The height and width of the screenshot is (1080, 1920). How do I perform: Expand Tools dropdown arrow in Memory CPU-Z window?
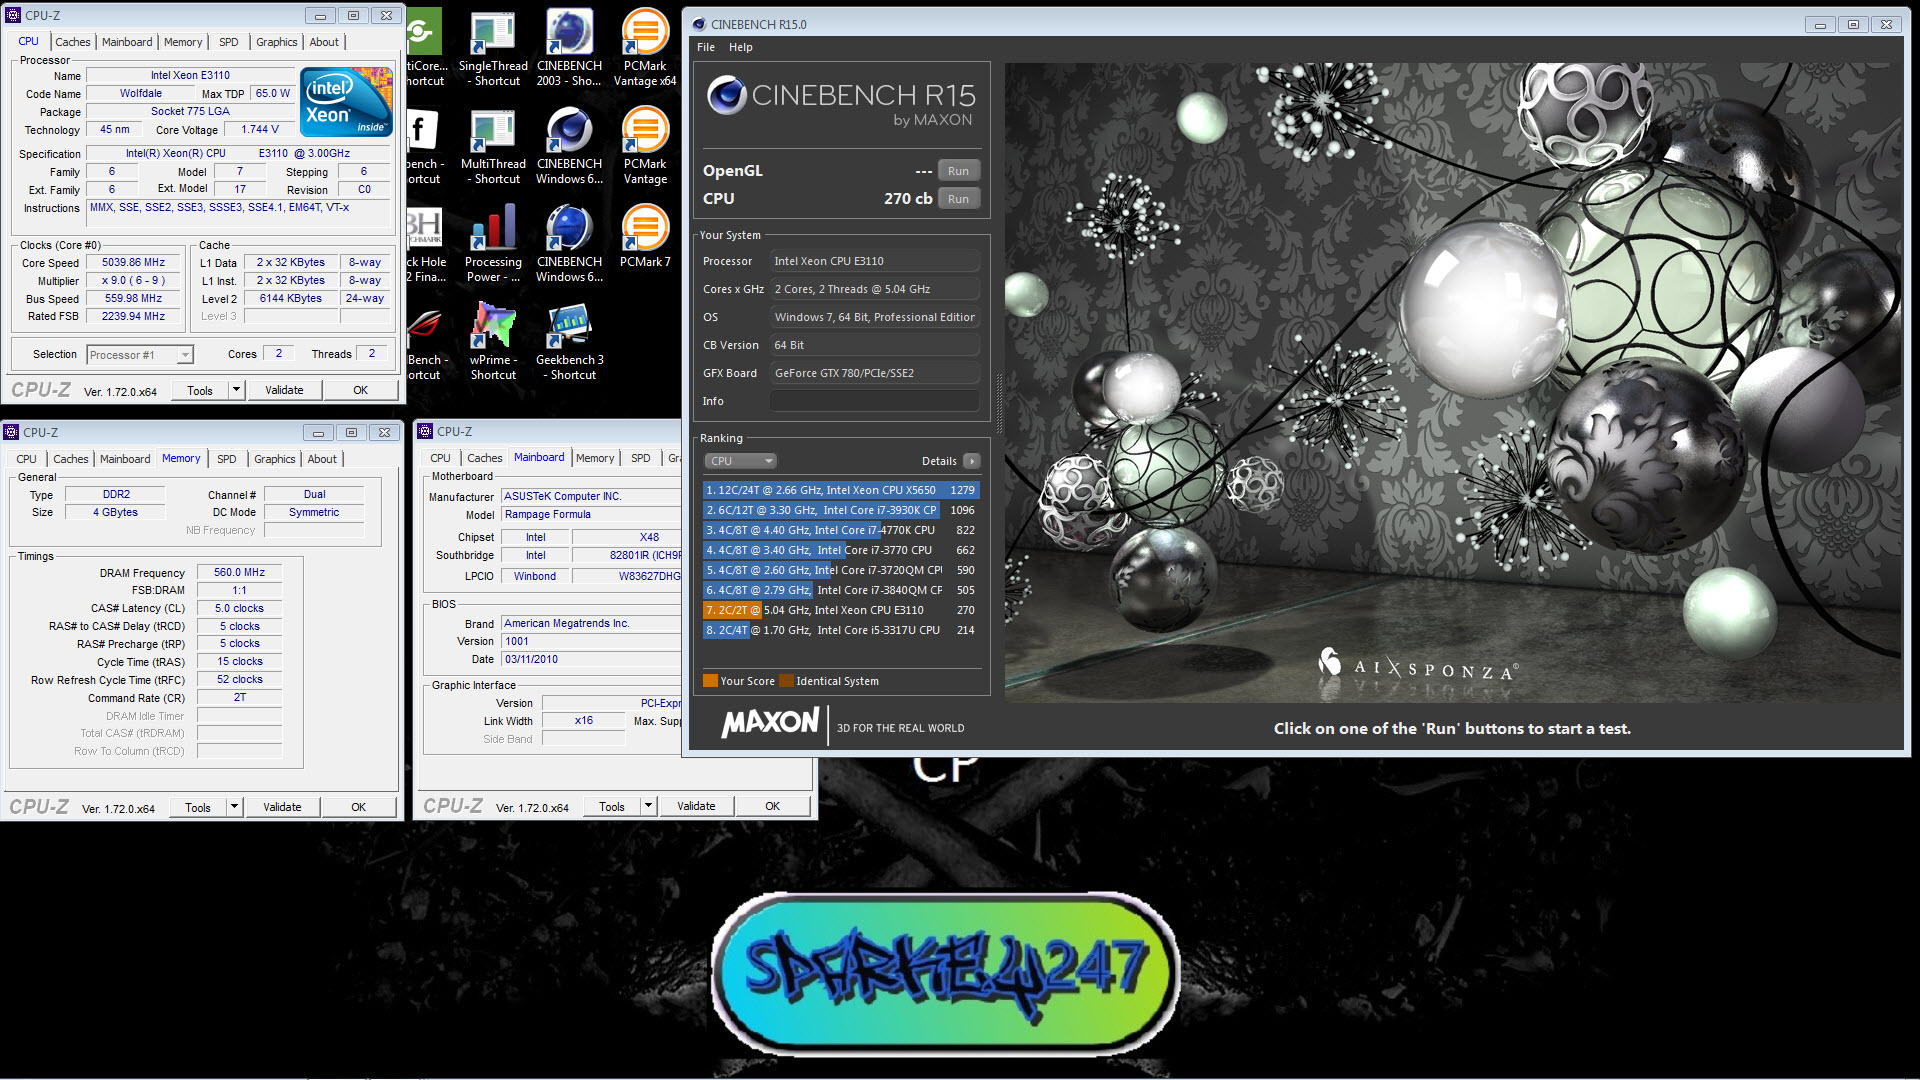click(x=234, y=807)
